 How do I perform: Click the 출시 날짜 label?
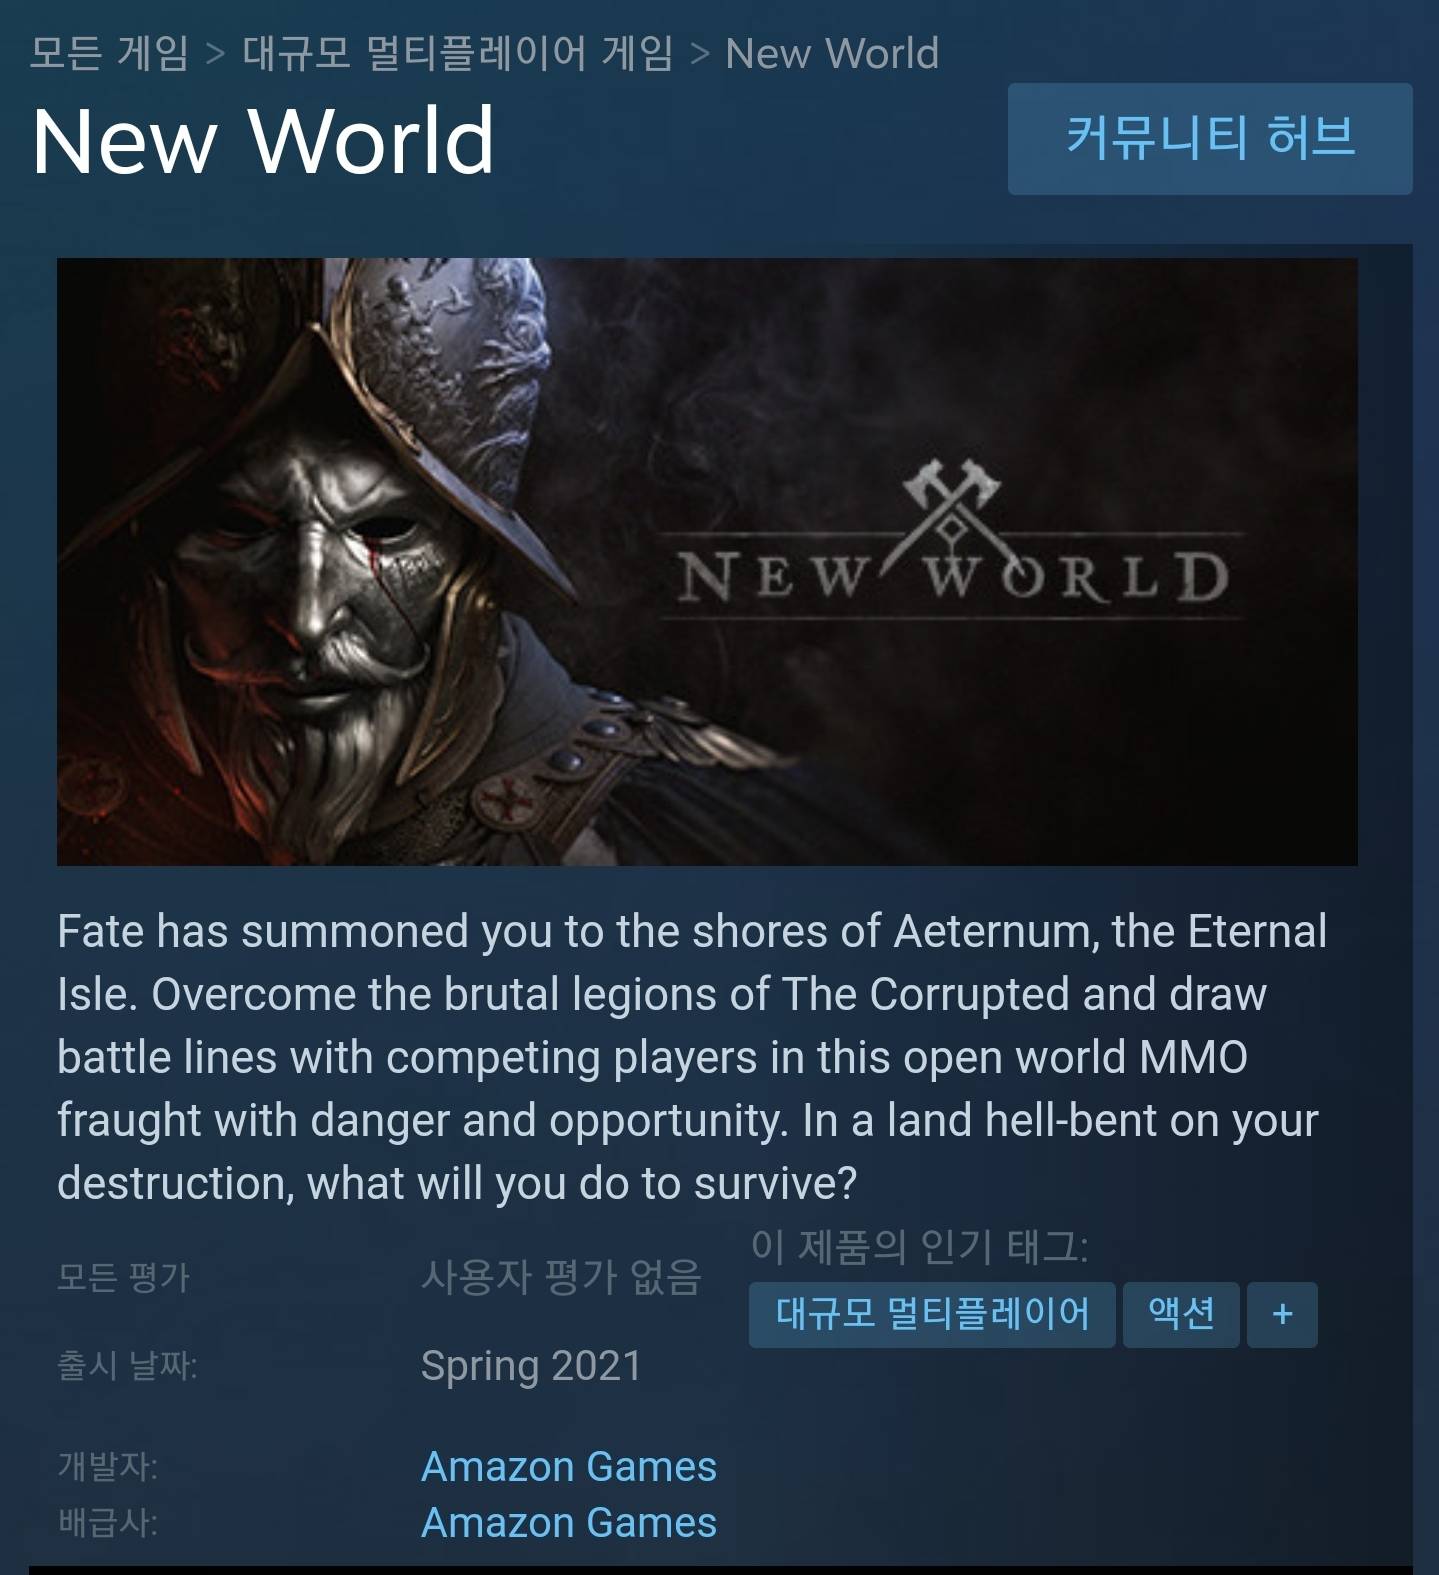127,1365
